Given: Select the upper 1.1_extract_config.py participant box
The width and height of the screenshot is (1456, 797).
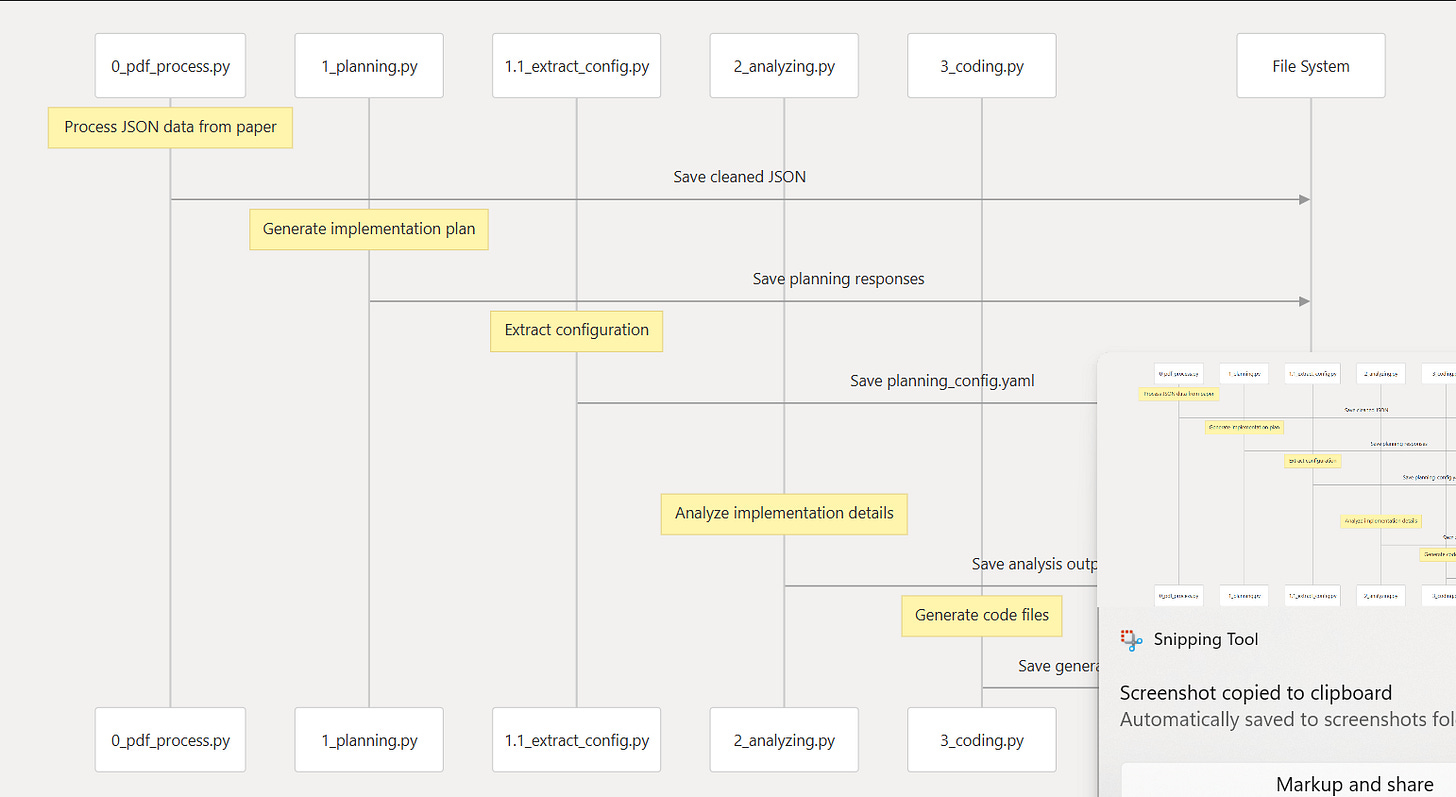Looking at the screenshot, I should [x=576, y=66].
